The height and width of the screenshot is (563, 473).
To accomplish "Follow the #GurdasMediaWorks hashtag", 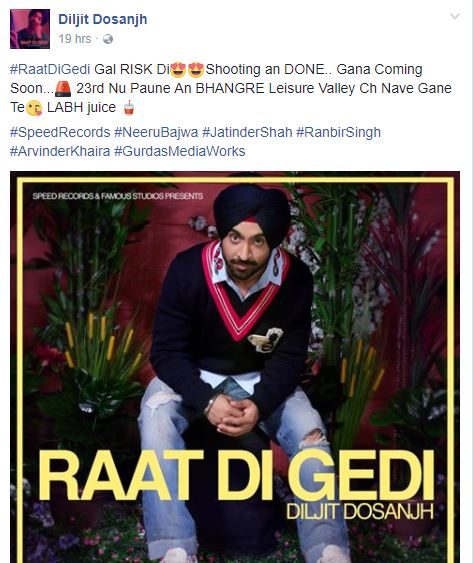I will 180,151.
